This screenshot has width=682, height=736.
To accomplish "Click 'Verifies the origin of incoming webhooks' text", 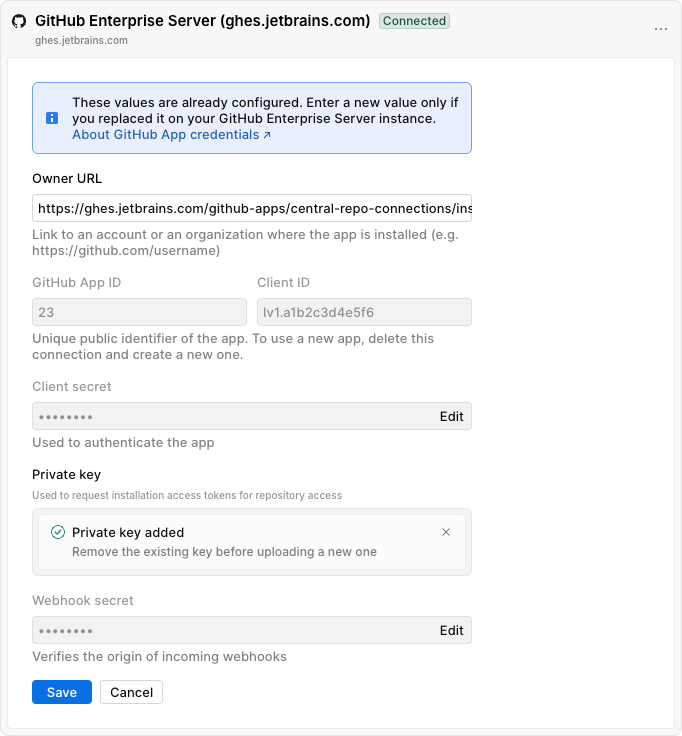I will 160,656.
